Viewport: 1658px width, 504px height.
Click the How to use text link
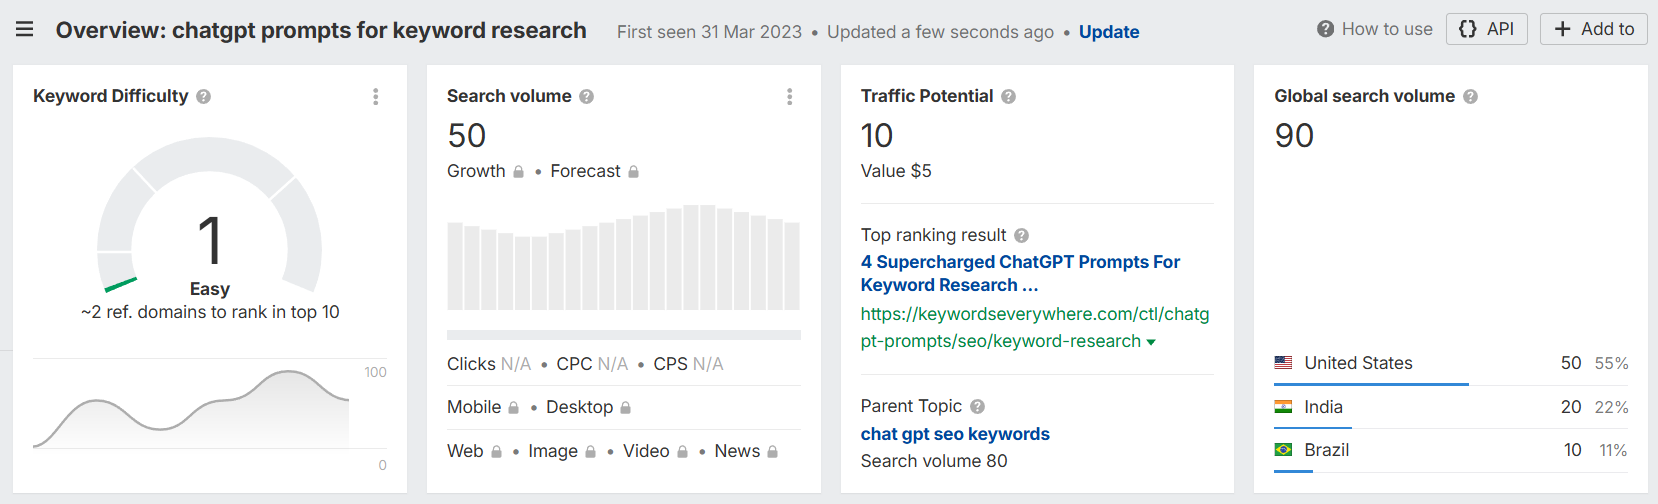(1387, 29)
